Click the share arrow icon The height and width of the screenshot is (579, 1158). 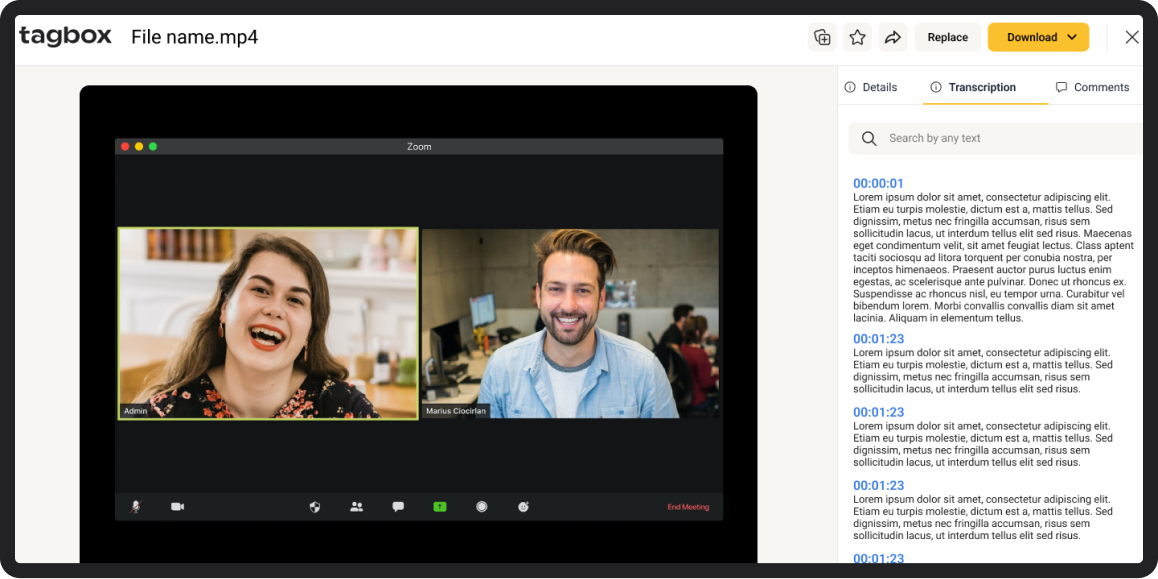[892, 38]
